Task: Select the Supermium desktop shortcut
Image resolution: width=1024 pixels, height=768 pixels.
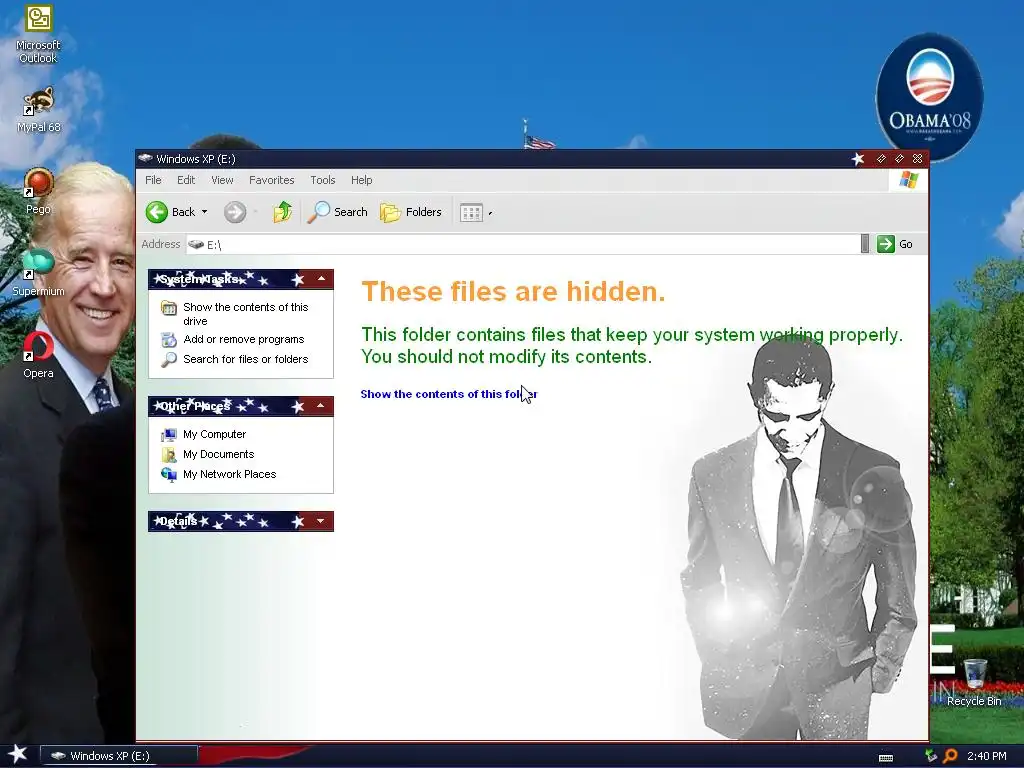Action: [38, 273]
